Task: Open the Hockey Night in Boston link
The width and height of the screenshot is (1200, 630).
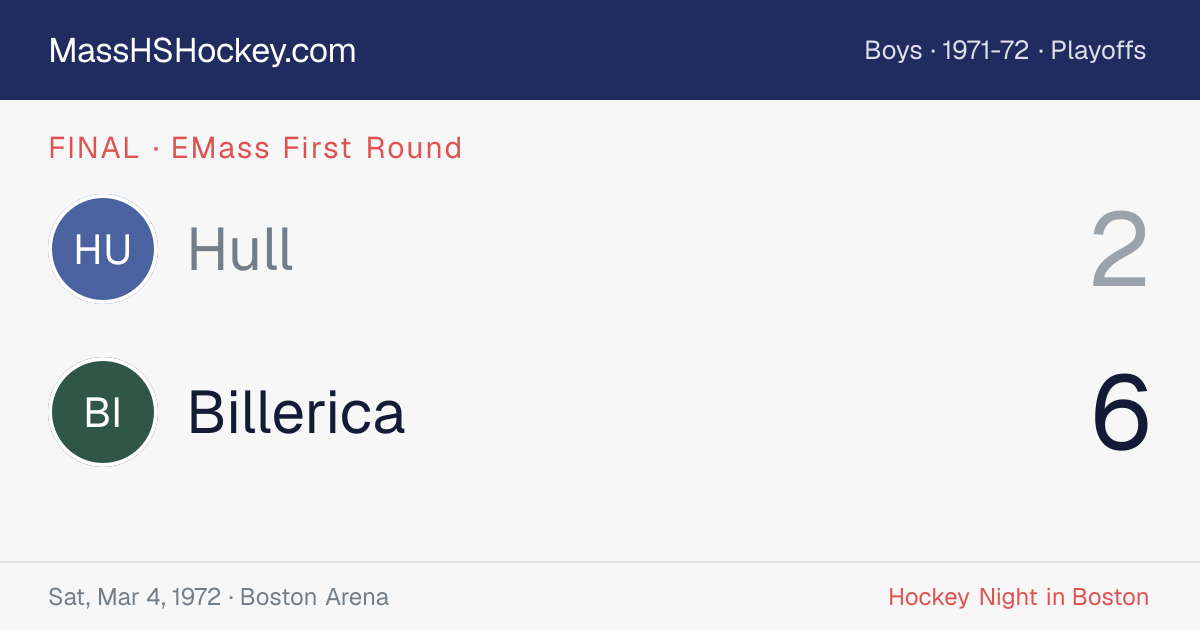Action: 1018,597
